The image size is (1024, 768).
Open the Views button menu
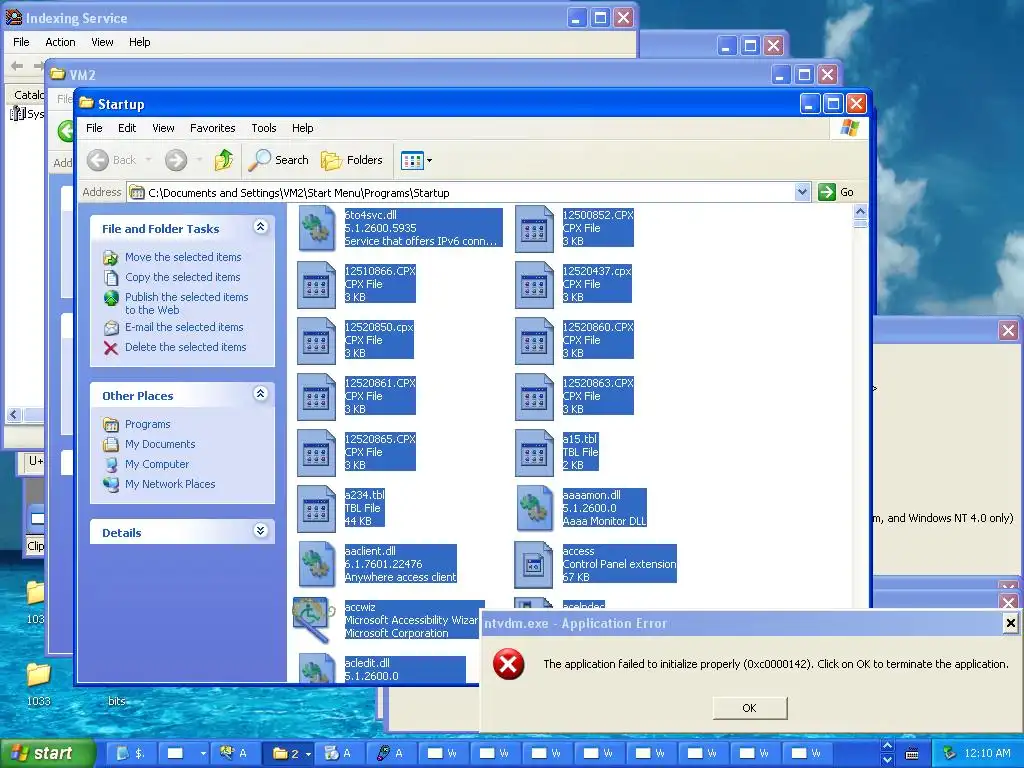coord(416,160)
